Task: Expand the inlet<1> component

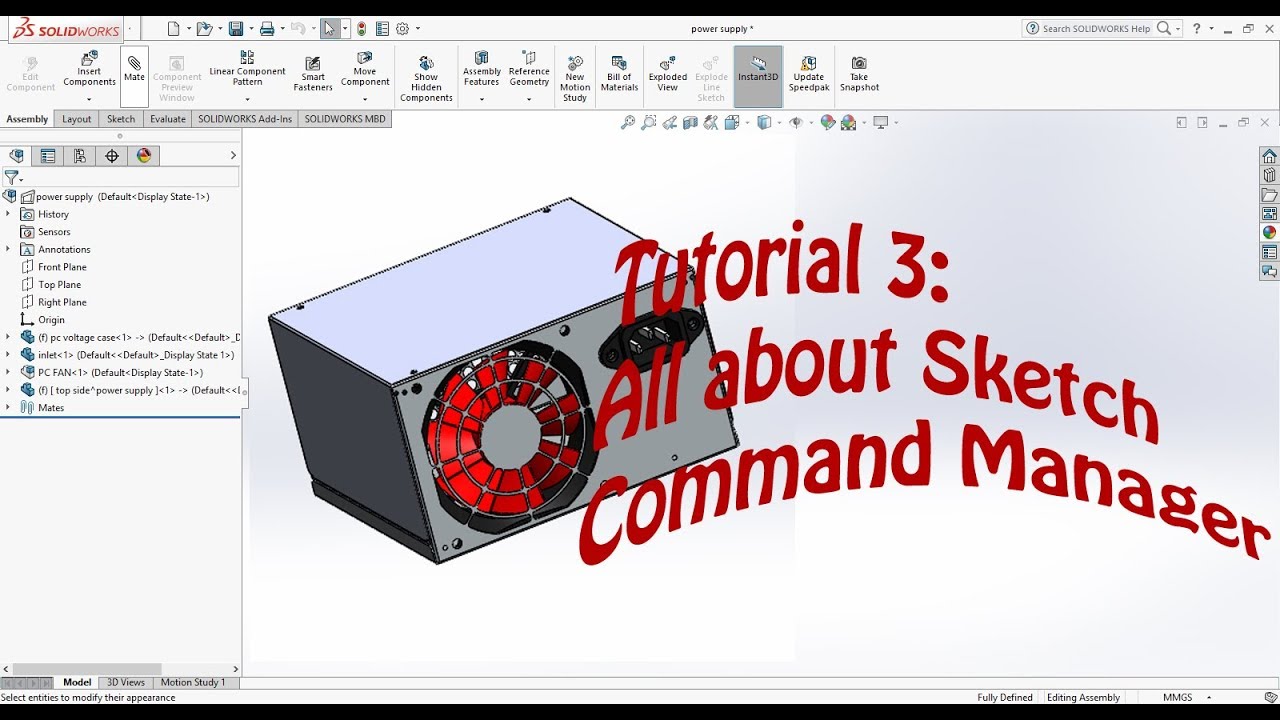Action: tap(8, 355)
